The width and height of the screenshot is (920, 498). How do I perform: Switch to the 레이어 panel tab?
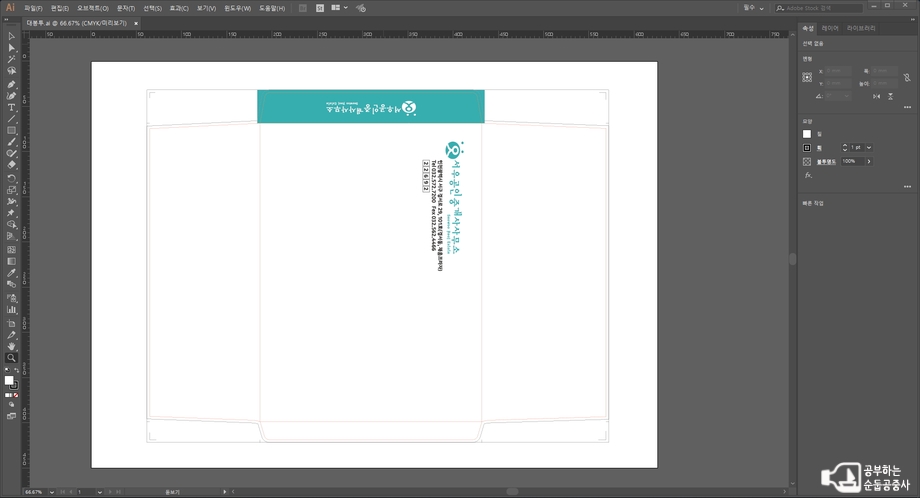(x=830, y=28)
